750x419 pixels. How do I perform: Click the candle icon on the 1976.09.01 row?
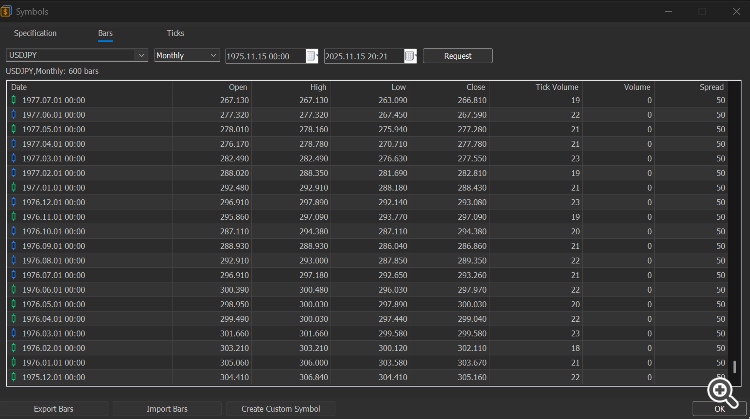pos(13,245)
